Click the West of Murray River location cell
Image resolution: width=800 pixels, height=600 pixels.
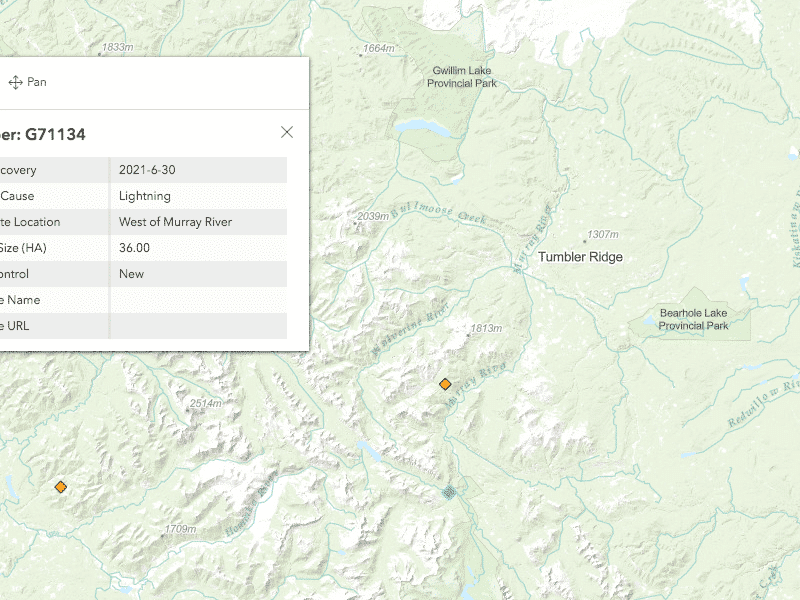[x=175, y=222]
